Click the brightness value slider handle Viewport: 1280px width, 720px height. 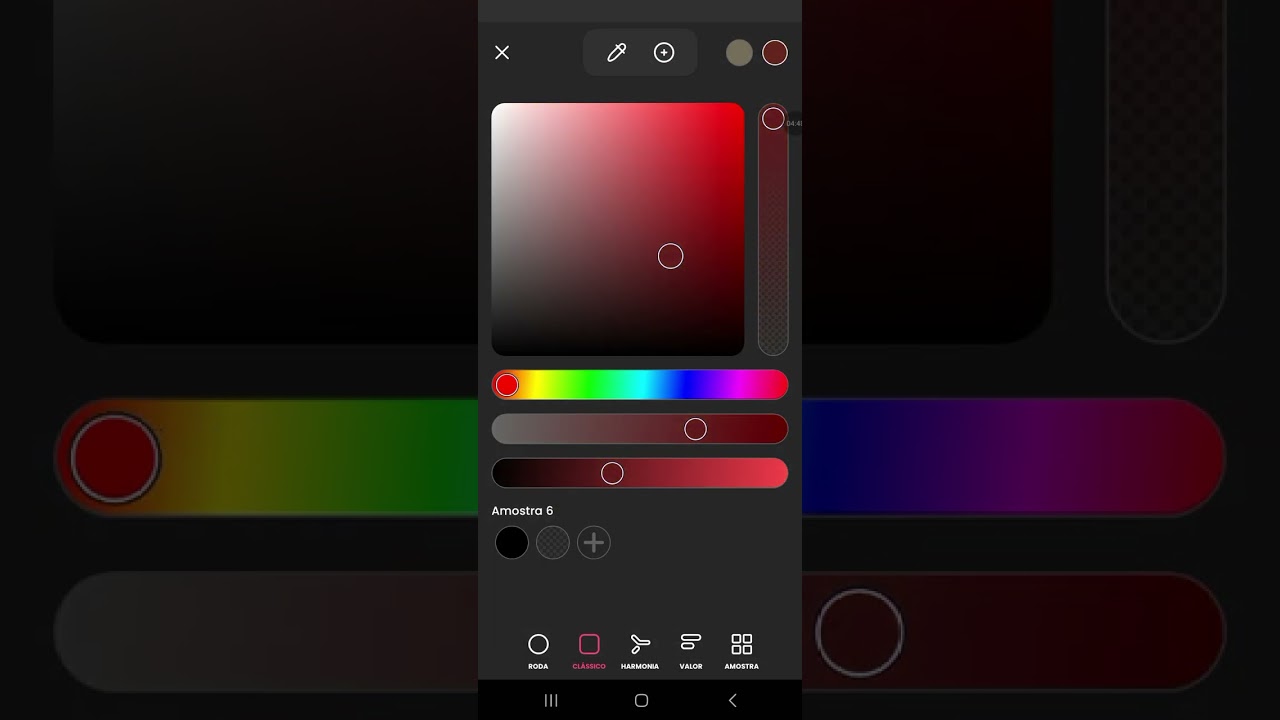coord(612,473)
